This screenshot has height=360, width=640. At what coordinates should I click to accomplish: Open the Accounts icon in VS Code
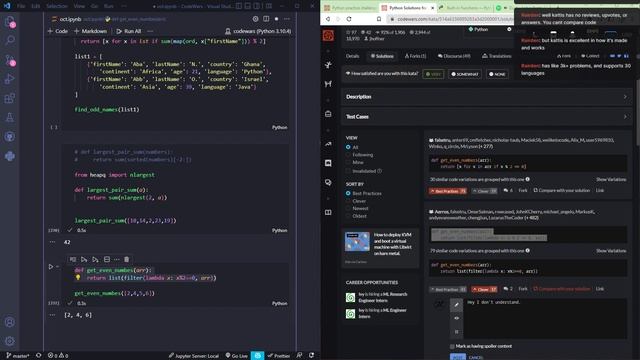tap(9, 322)
